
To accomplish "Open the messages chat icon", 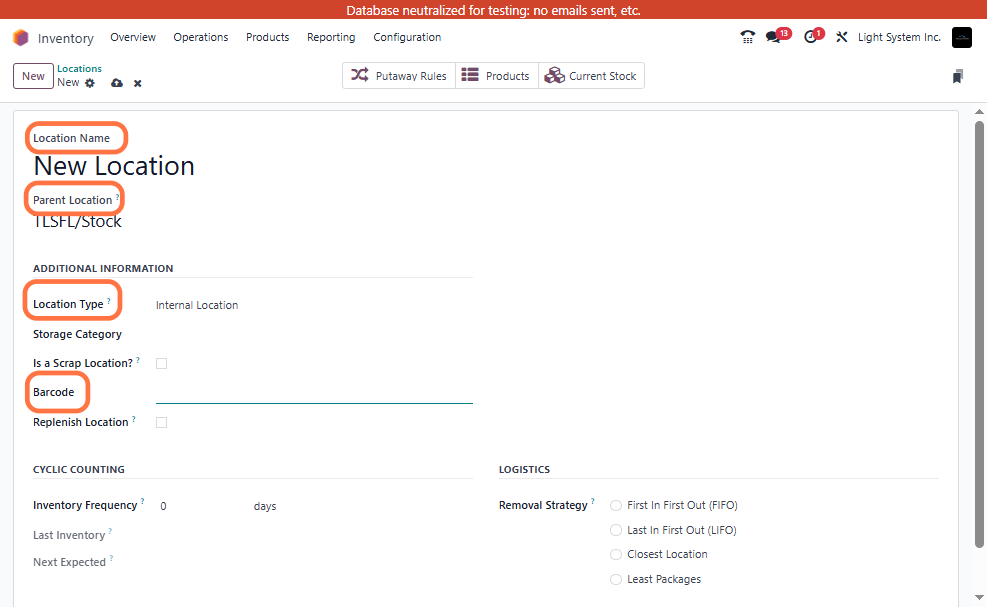I will [774, 37].
